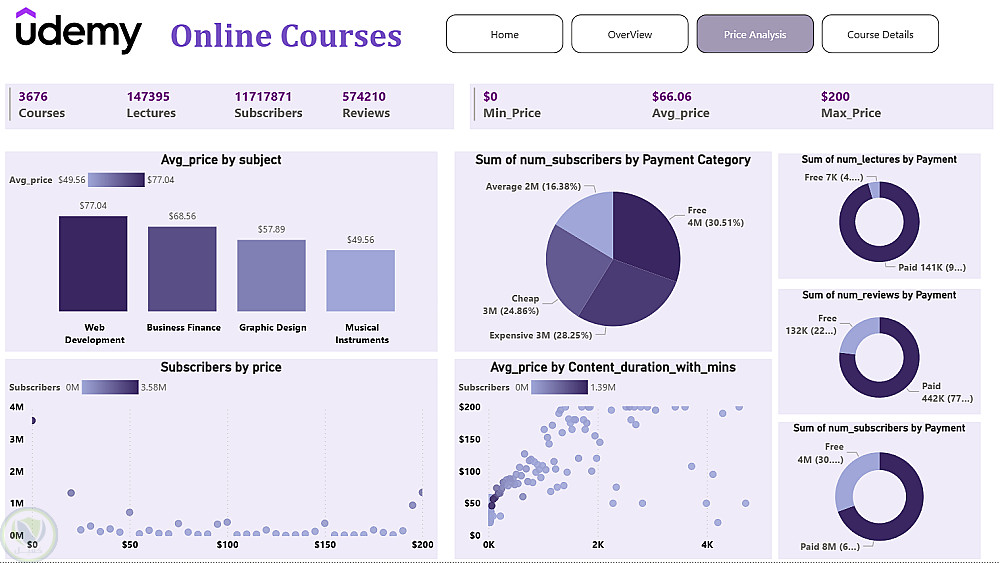
Task: Click the Free 4M (30.51%) pie label
Action: (715, 216)
